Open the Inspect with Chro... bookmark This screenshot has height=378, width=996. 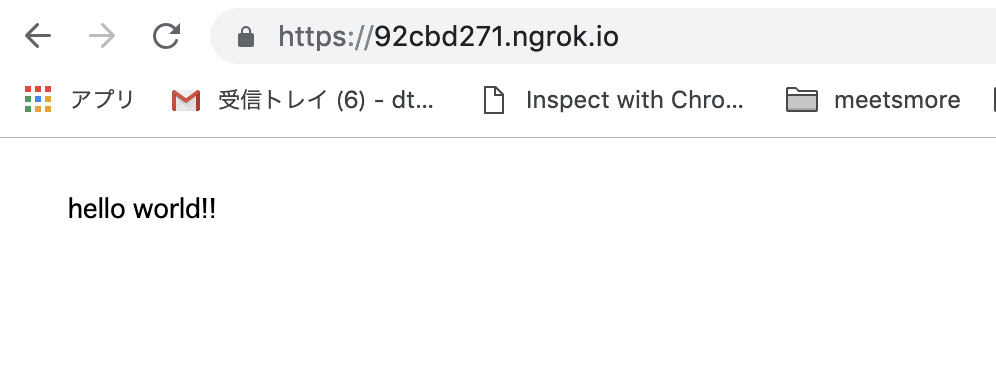coord(635,100)
